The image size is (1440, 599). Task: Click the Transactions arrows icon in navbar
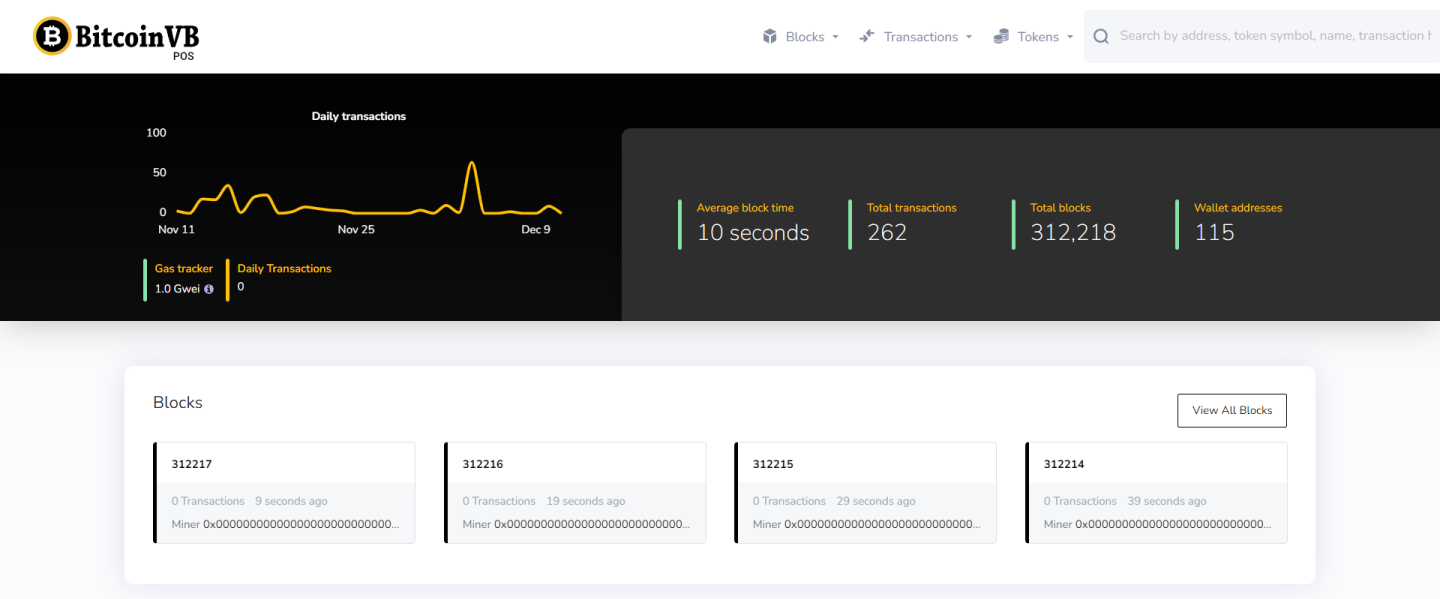[x=867, y=36]
